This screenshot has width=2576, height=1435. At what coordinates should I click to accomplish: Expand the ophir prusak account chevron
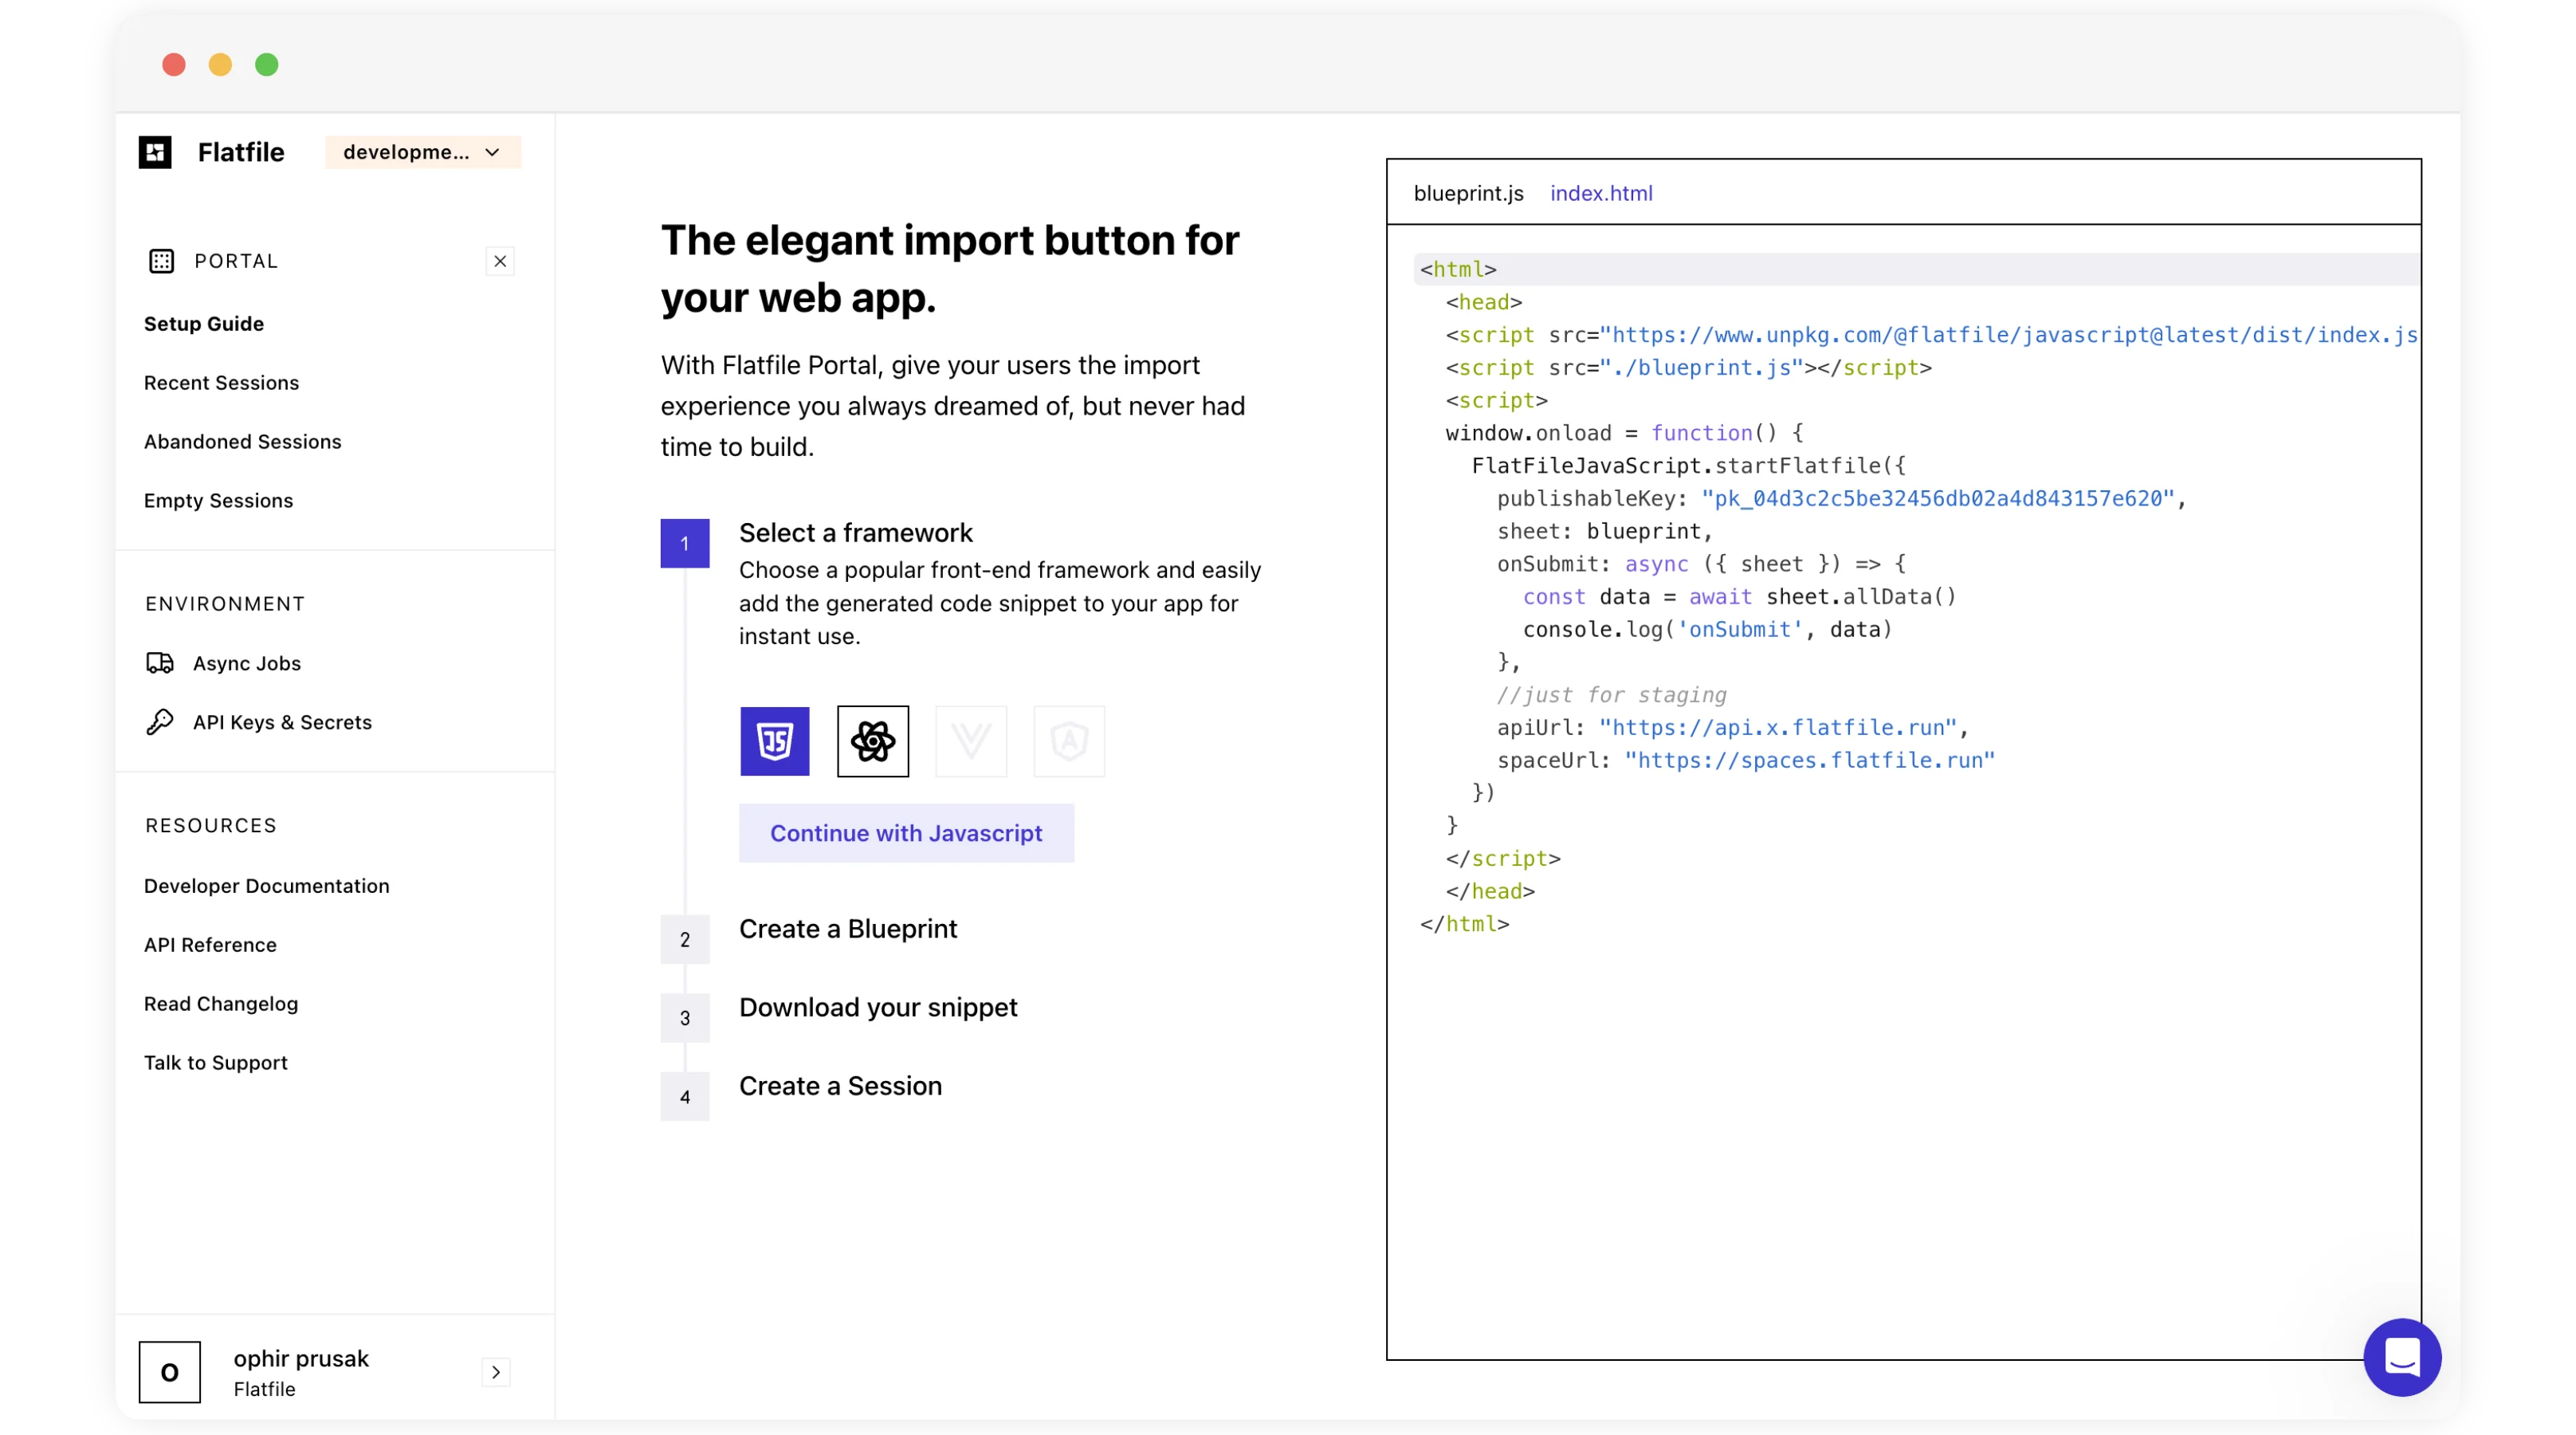pyautogui.click(x=496, y=1372)
